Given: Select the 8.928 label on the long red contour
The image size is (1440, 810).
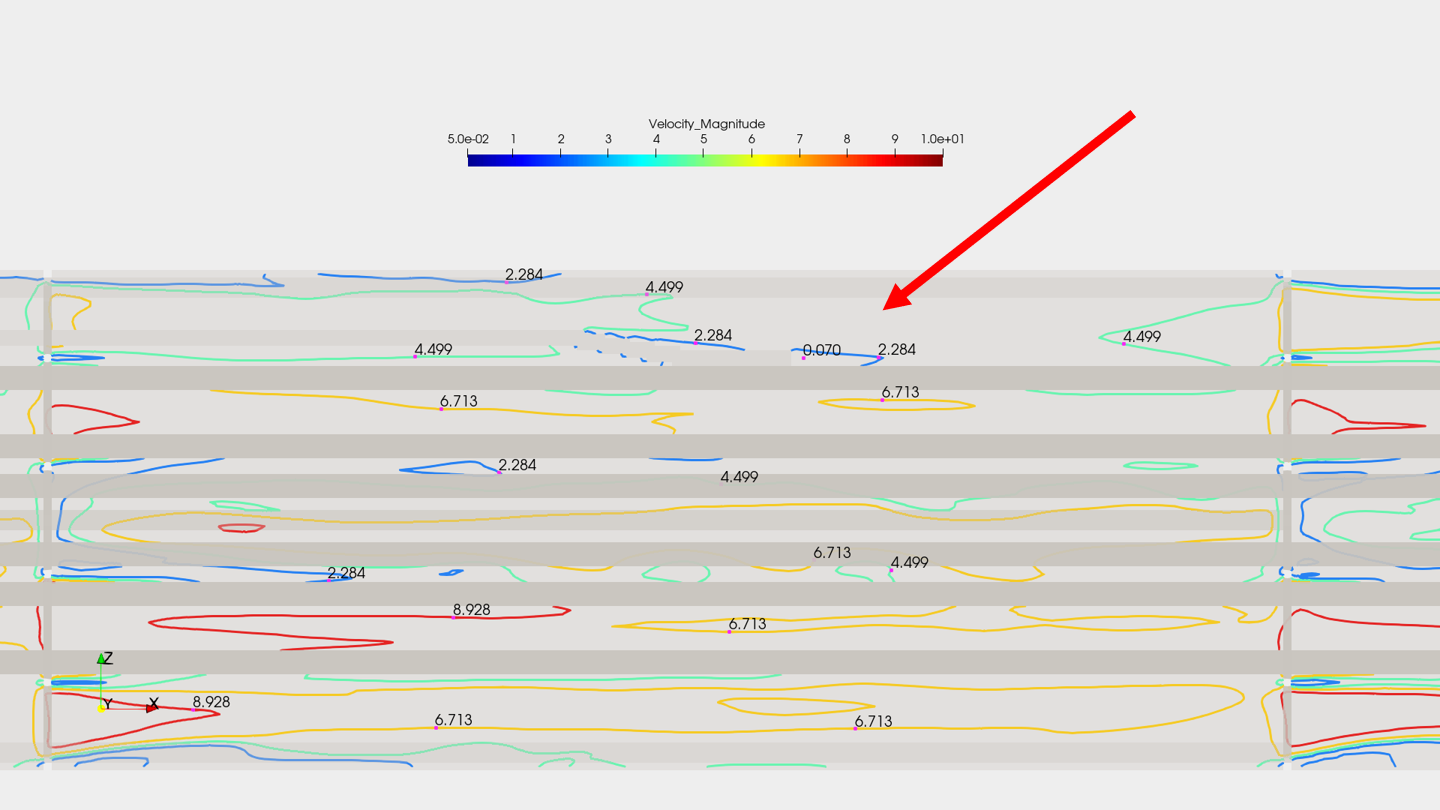Looking at the screenshot, I should tap(471, 609).
